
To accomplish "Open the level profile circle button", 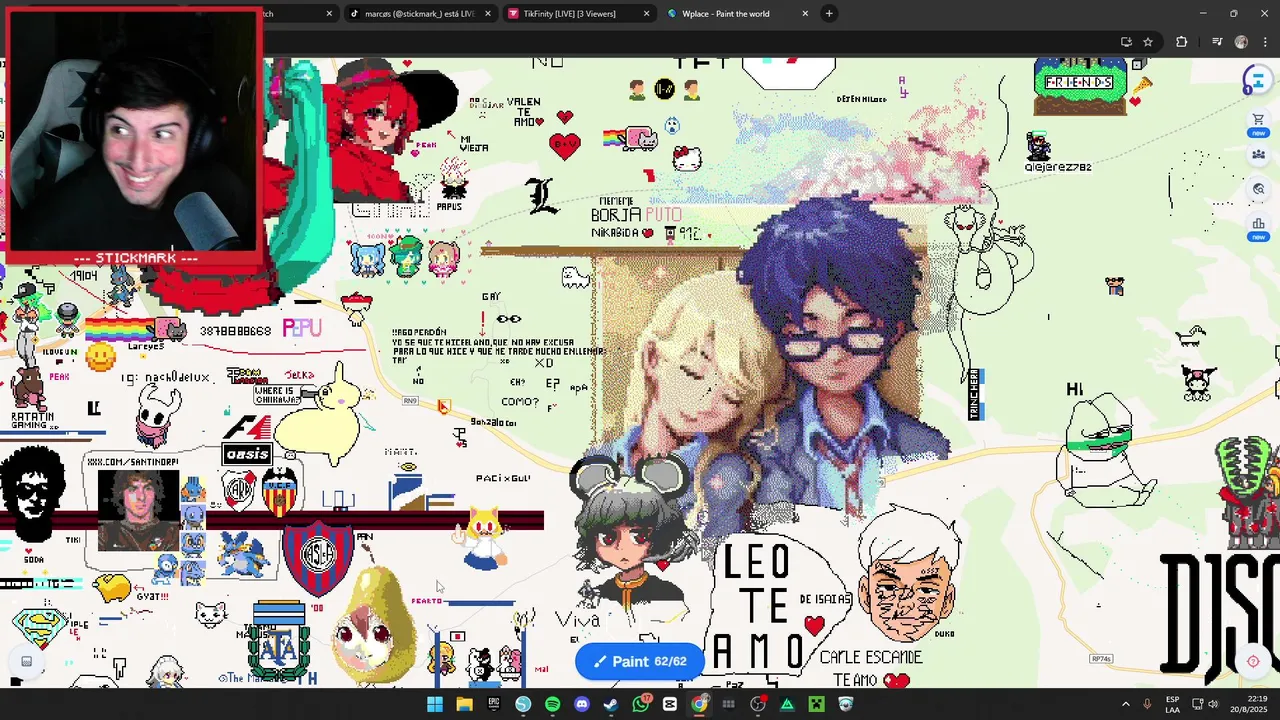I will pos(1256,80).
